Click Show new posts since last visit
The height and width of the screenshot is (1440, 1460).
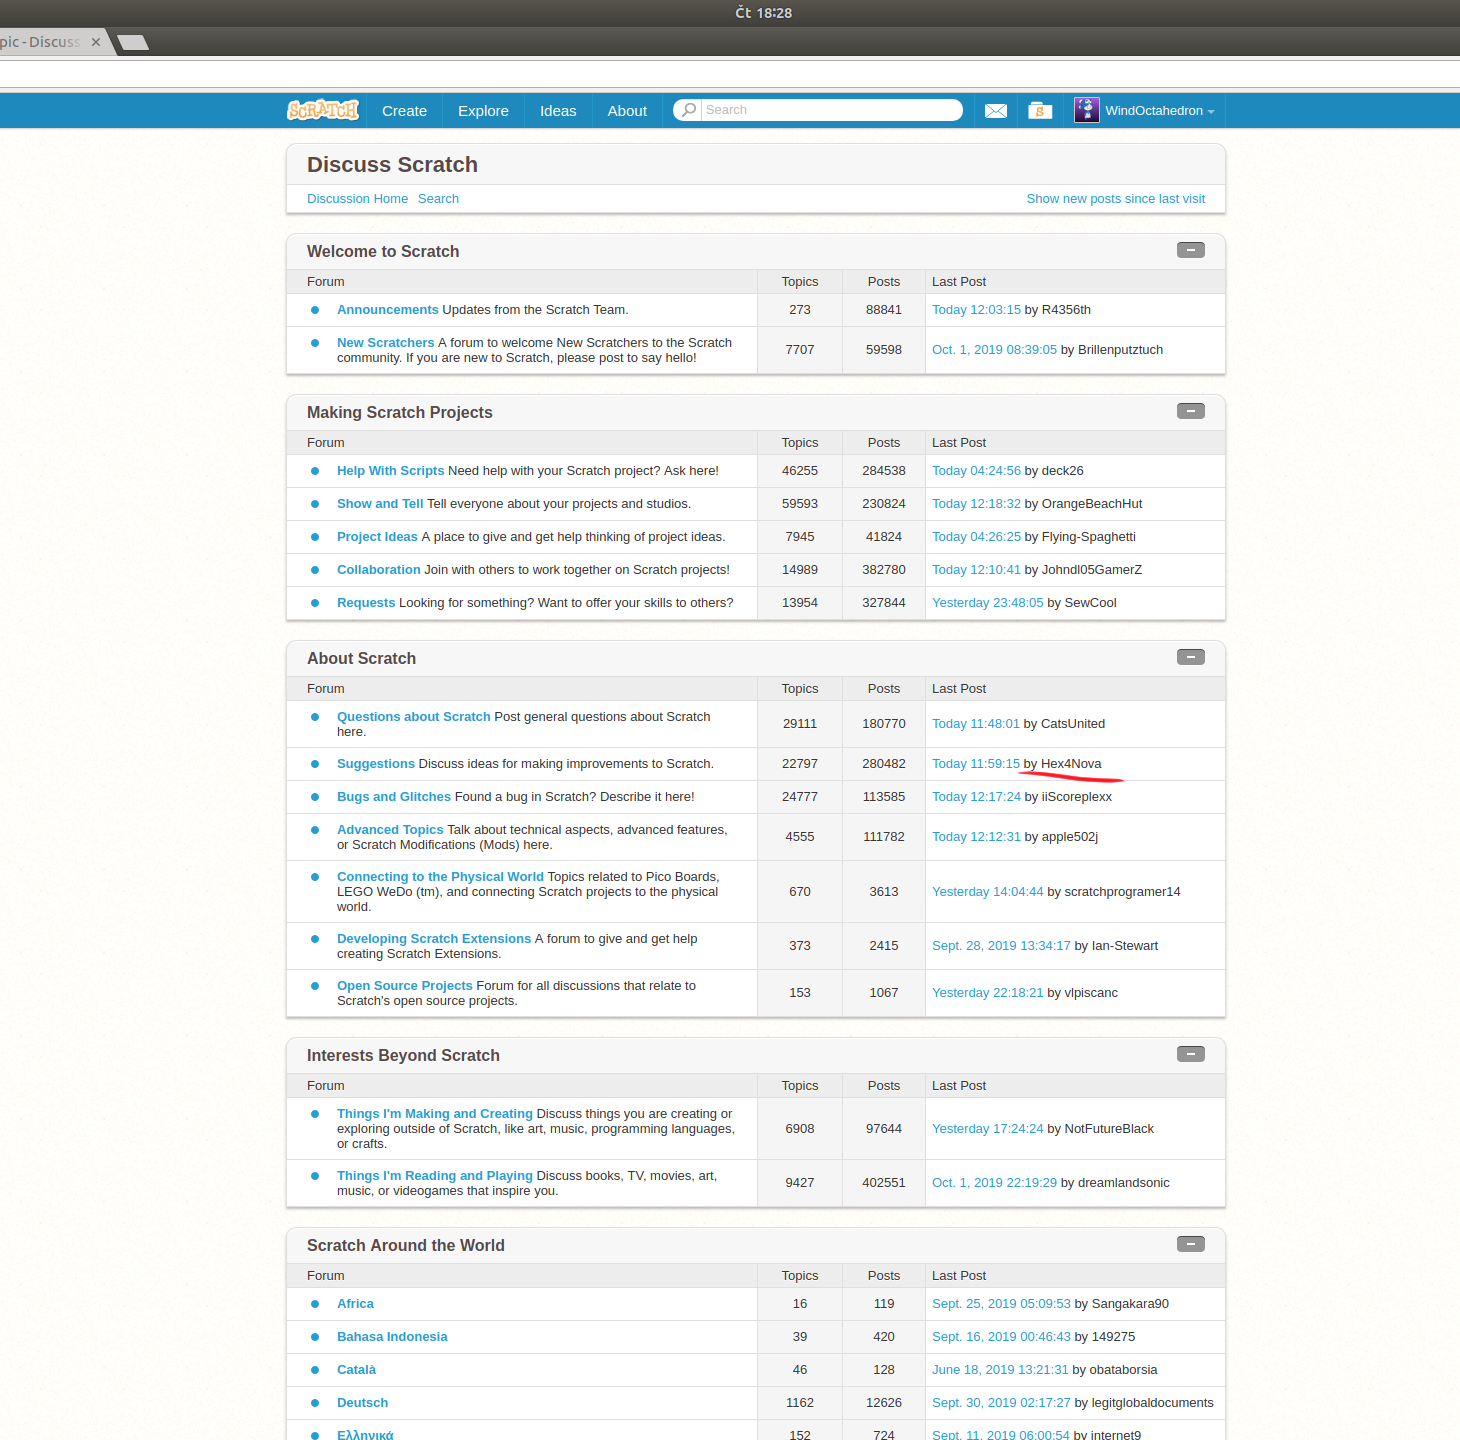point(1115,199)
